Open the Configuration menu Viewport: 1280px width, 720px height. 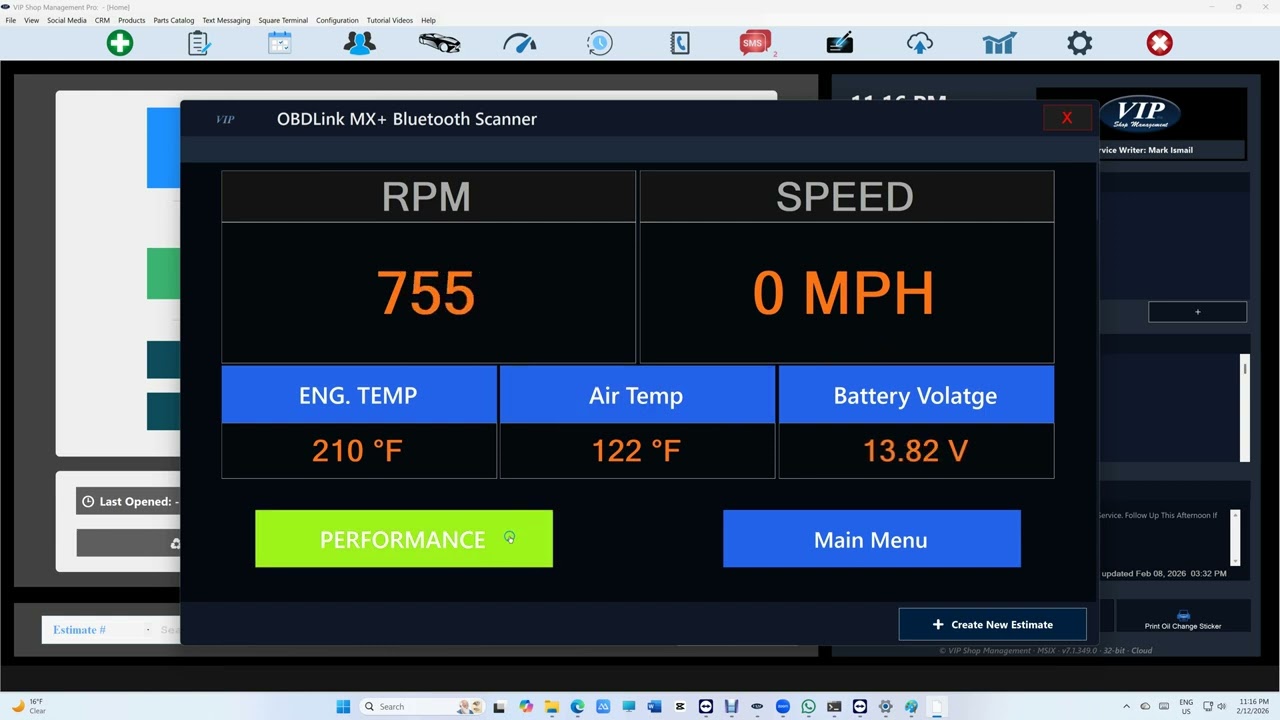pyautogui.click(x=337, y=20)
